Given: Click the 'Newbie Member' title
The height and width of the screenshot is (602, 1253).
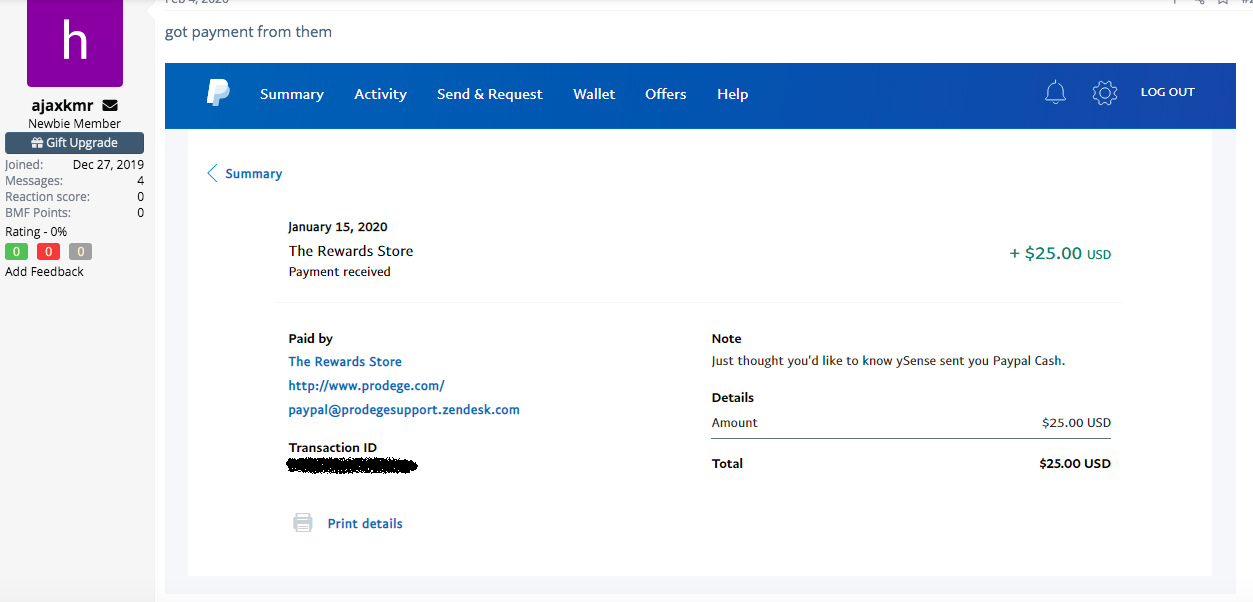Looking at the screenshot, I should coord(75,124).
